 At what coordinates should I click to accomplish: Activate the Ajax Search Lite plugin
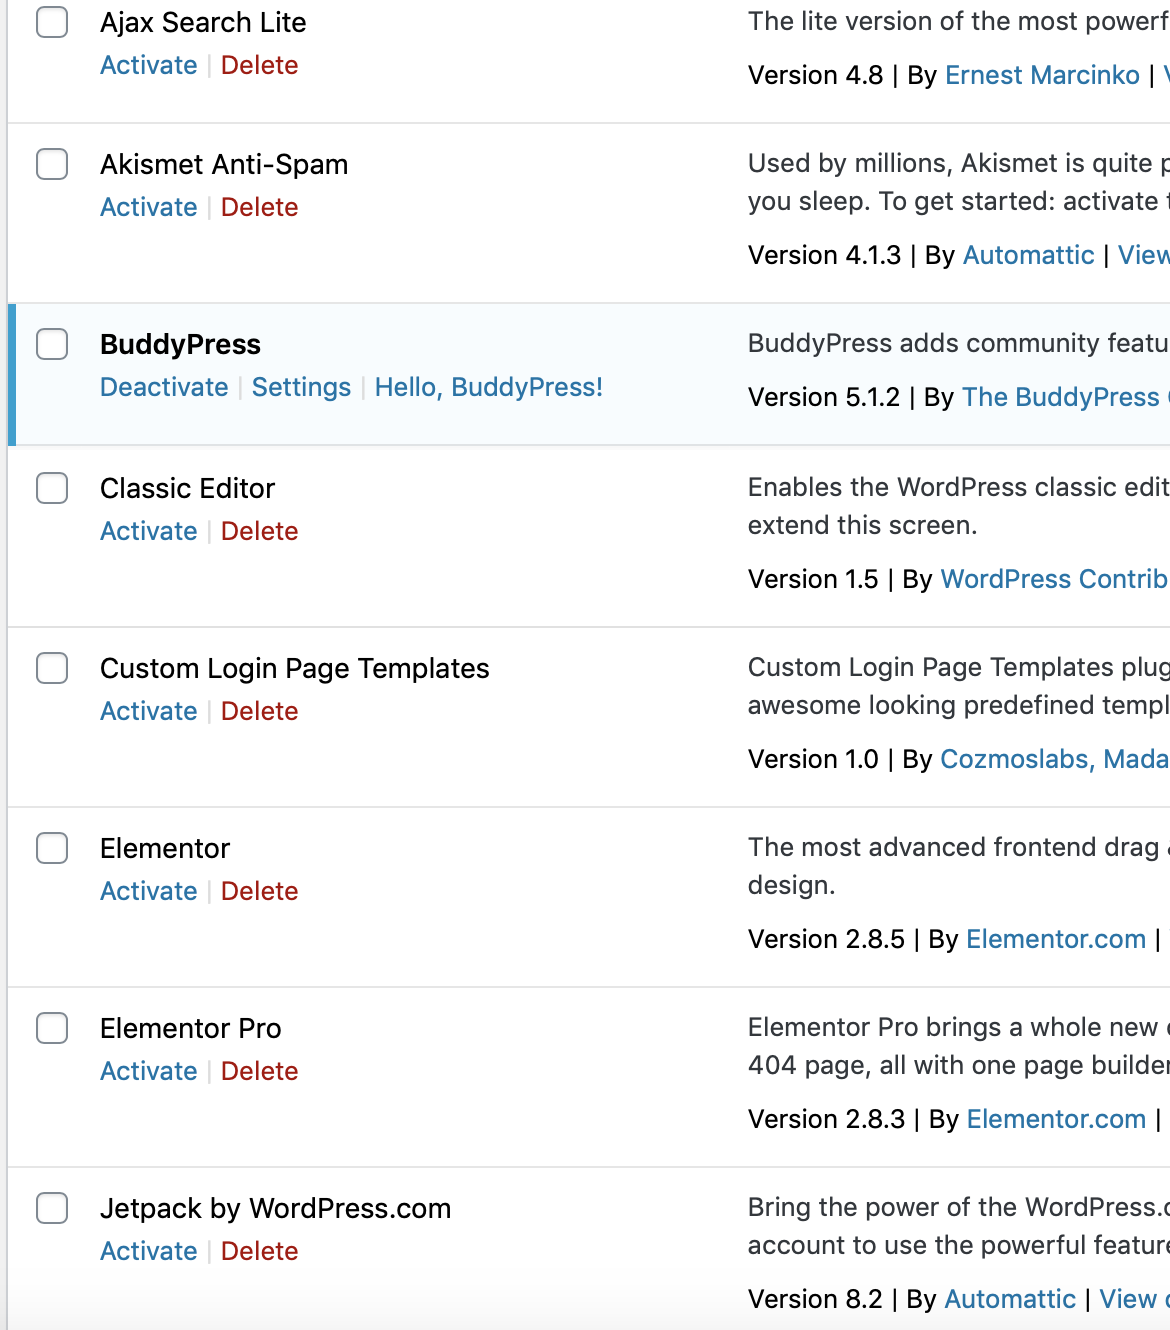click(x=149, y=65)
